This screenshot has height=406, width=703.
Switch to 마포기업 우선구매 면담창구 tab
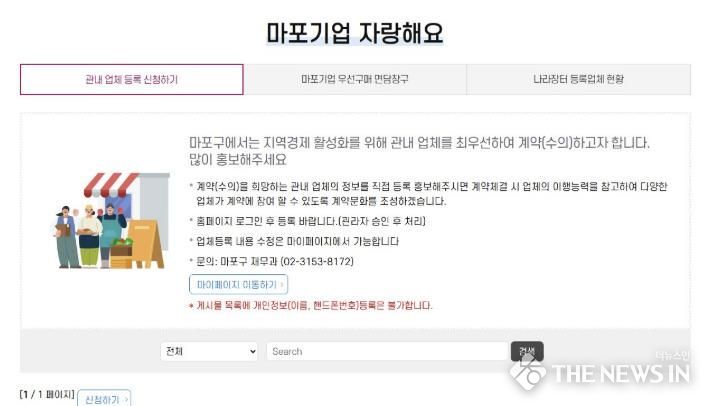pos(355,79)
